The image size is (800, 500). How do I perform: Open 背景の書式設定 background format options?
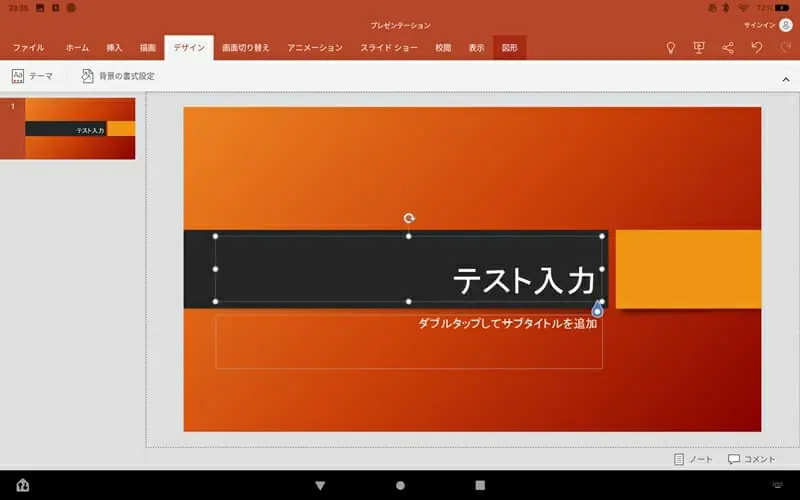118,76
